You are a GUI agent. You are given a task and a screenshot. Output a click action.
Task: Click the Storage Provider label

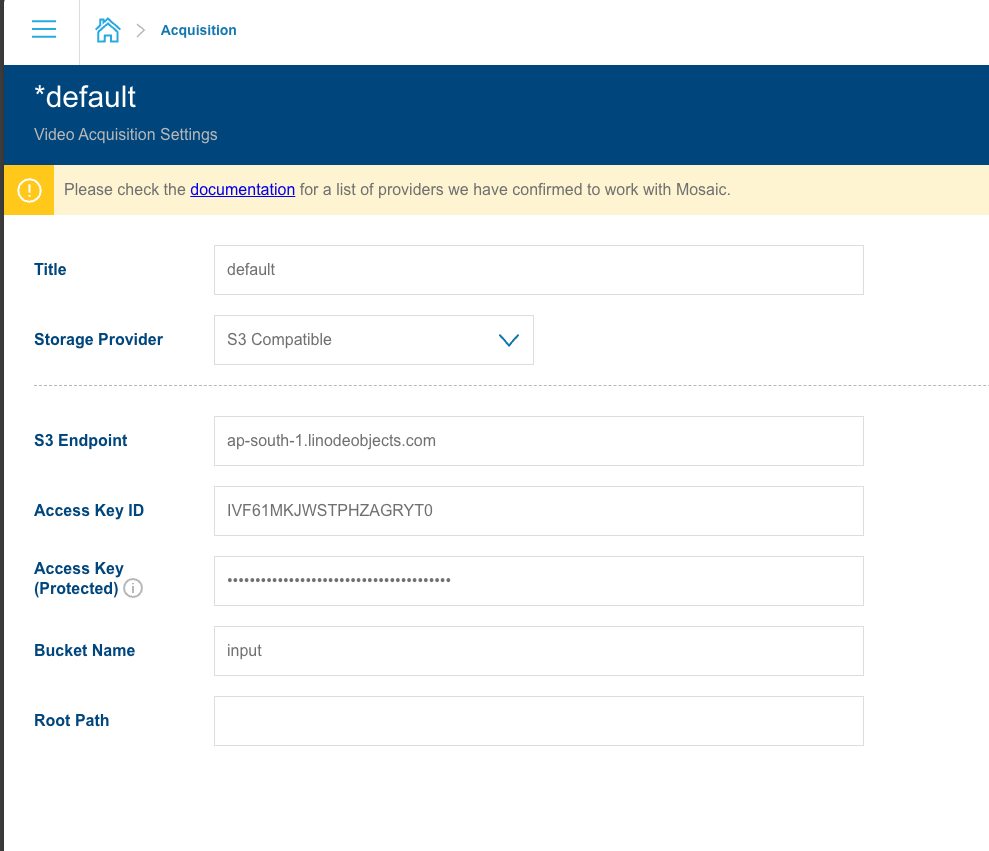(x=98, y=340)
